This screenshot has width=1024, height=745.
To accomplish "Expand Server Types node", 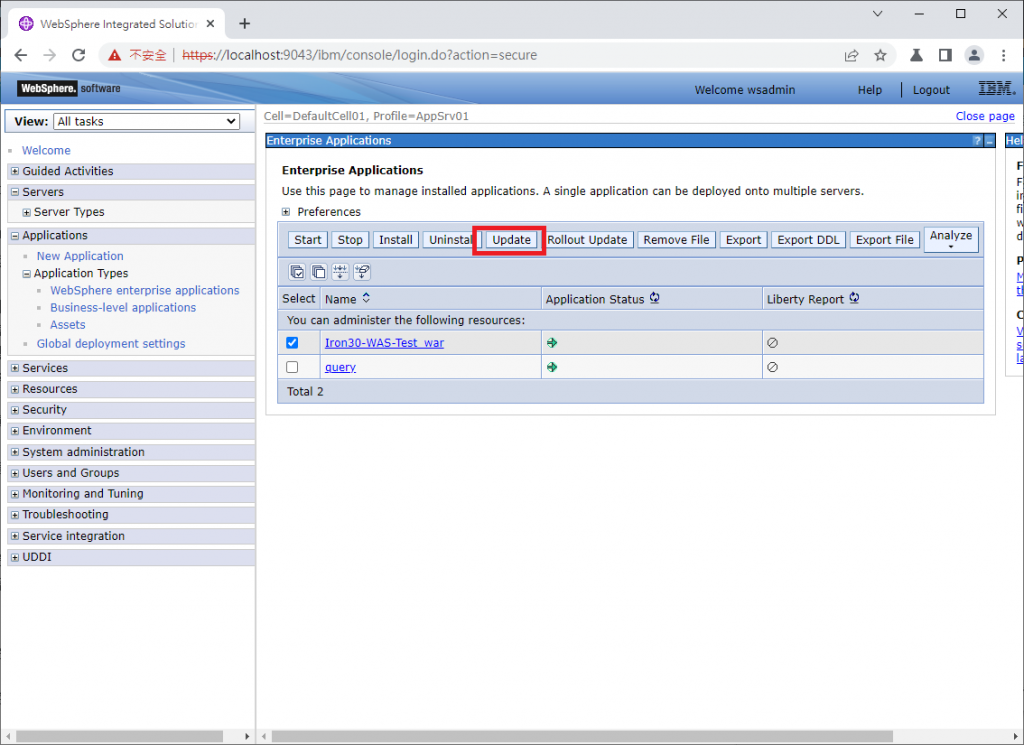I will (27, 212).
